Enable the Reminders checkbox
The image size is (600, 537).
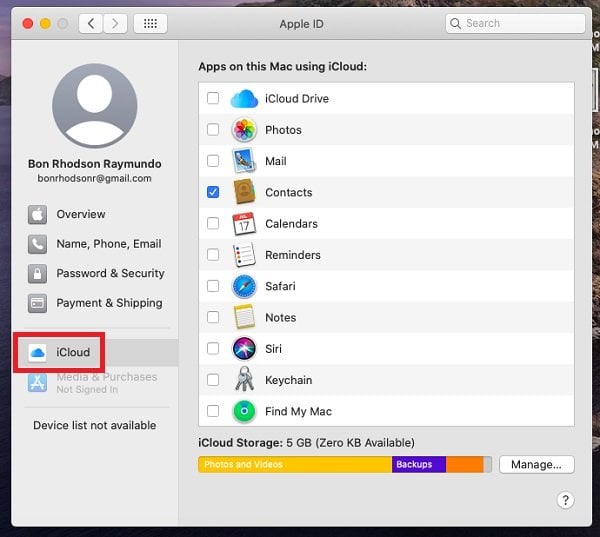pos(213,255)
